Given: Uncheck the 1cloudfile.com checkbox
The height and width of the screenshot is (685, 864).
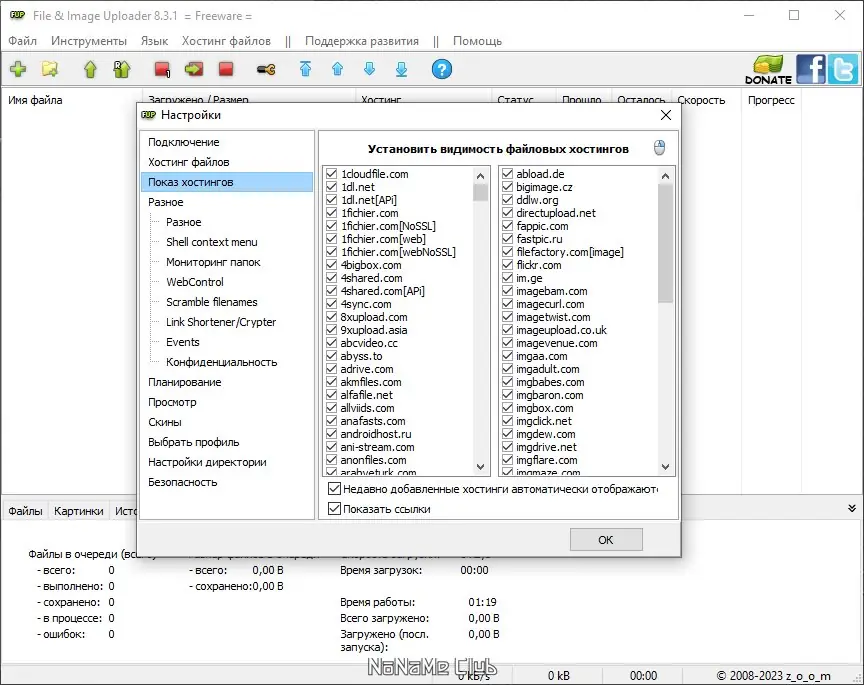Looking at the screenshot, I should click(x=332, y=174).
